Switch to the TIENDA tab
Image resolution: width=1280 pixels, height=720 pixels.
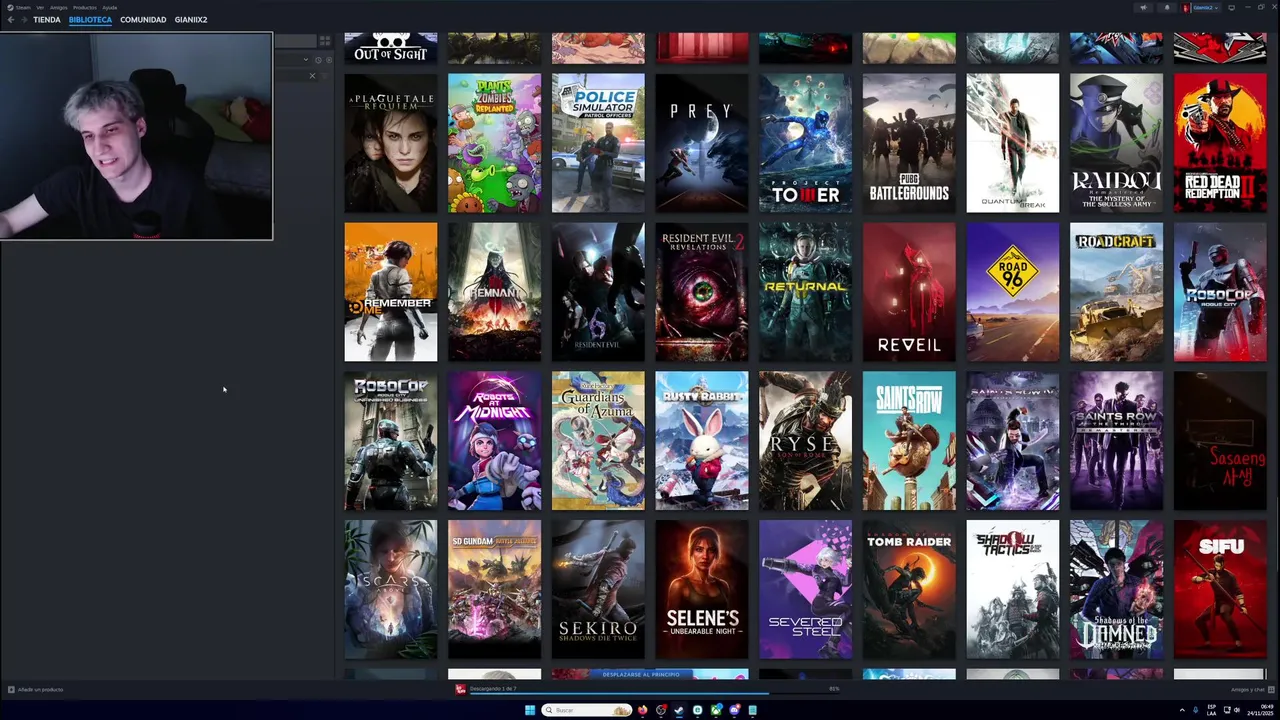pos(47,20)
